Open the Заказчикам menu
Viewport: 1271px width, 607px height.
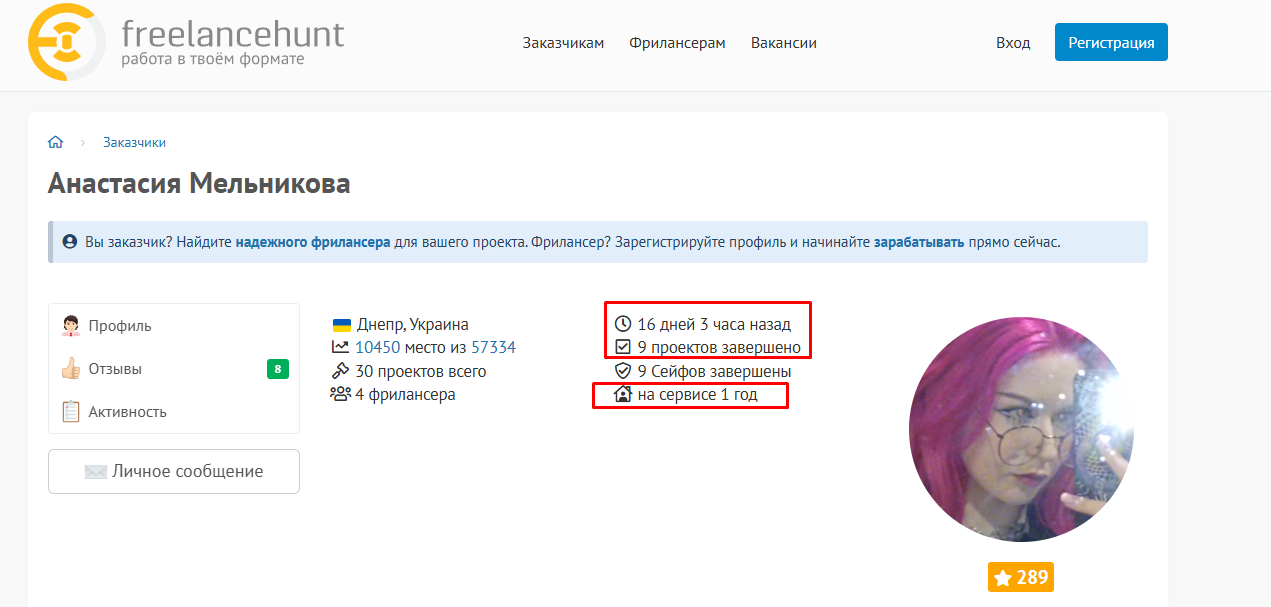click(563, 43)
